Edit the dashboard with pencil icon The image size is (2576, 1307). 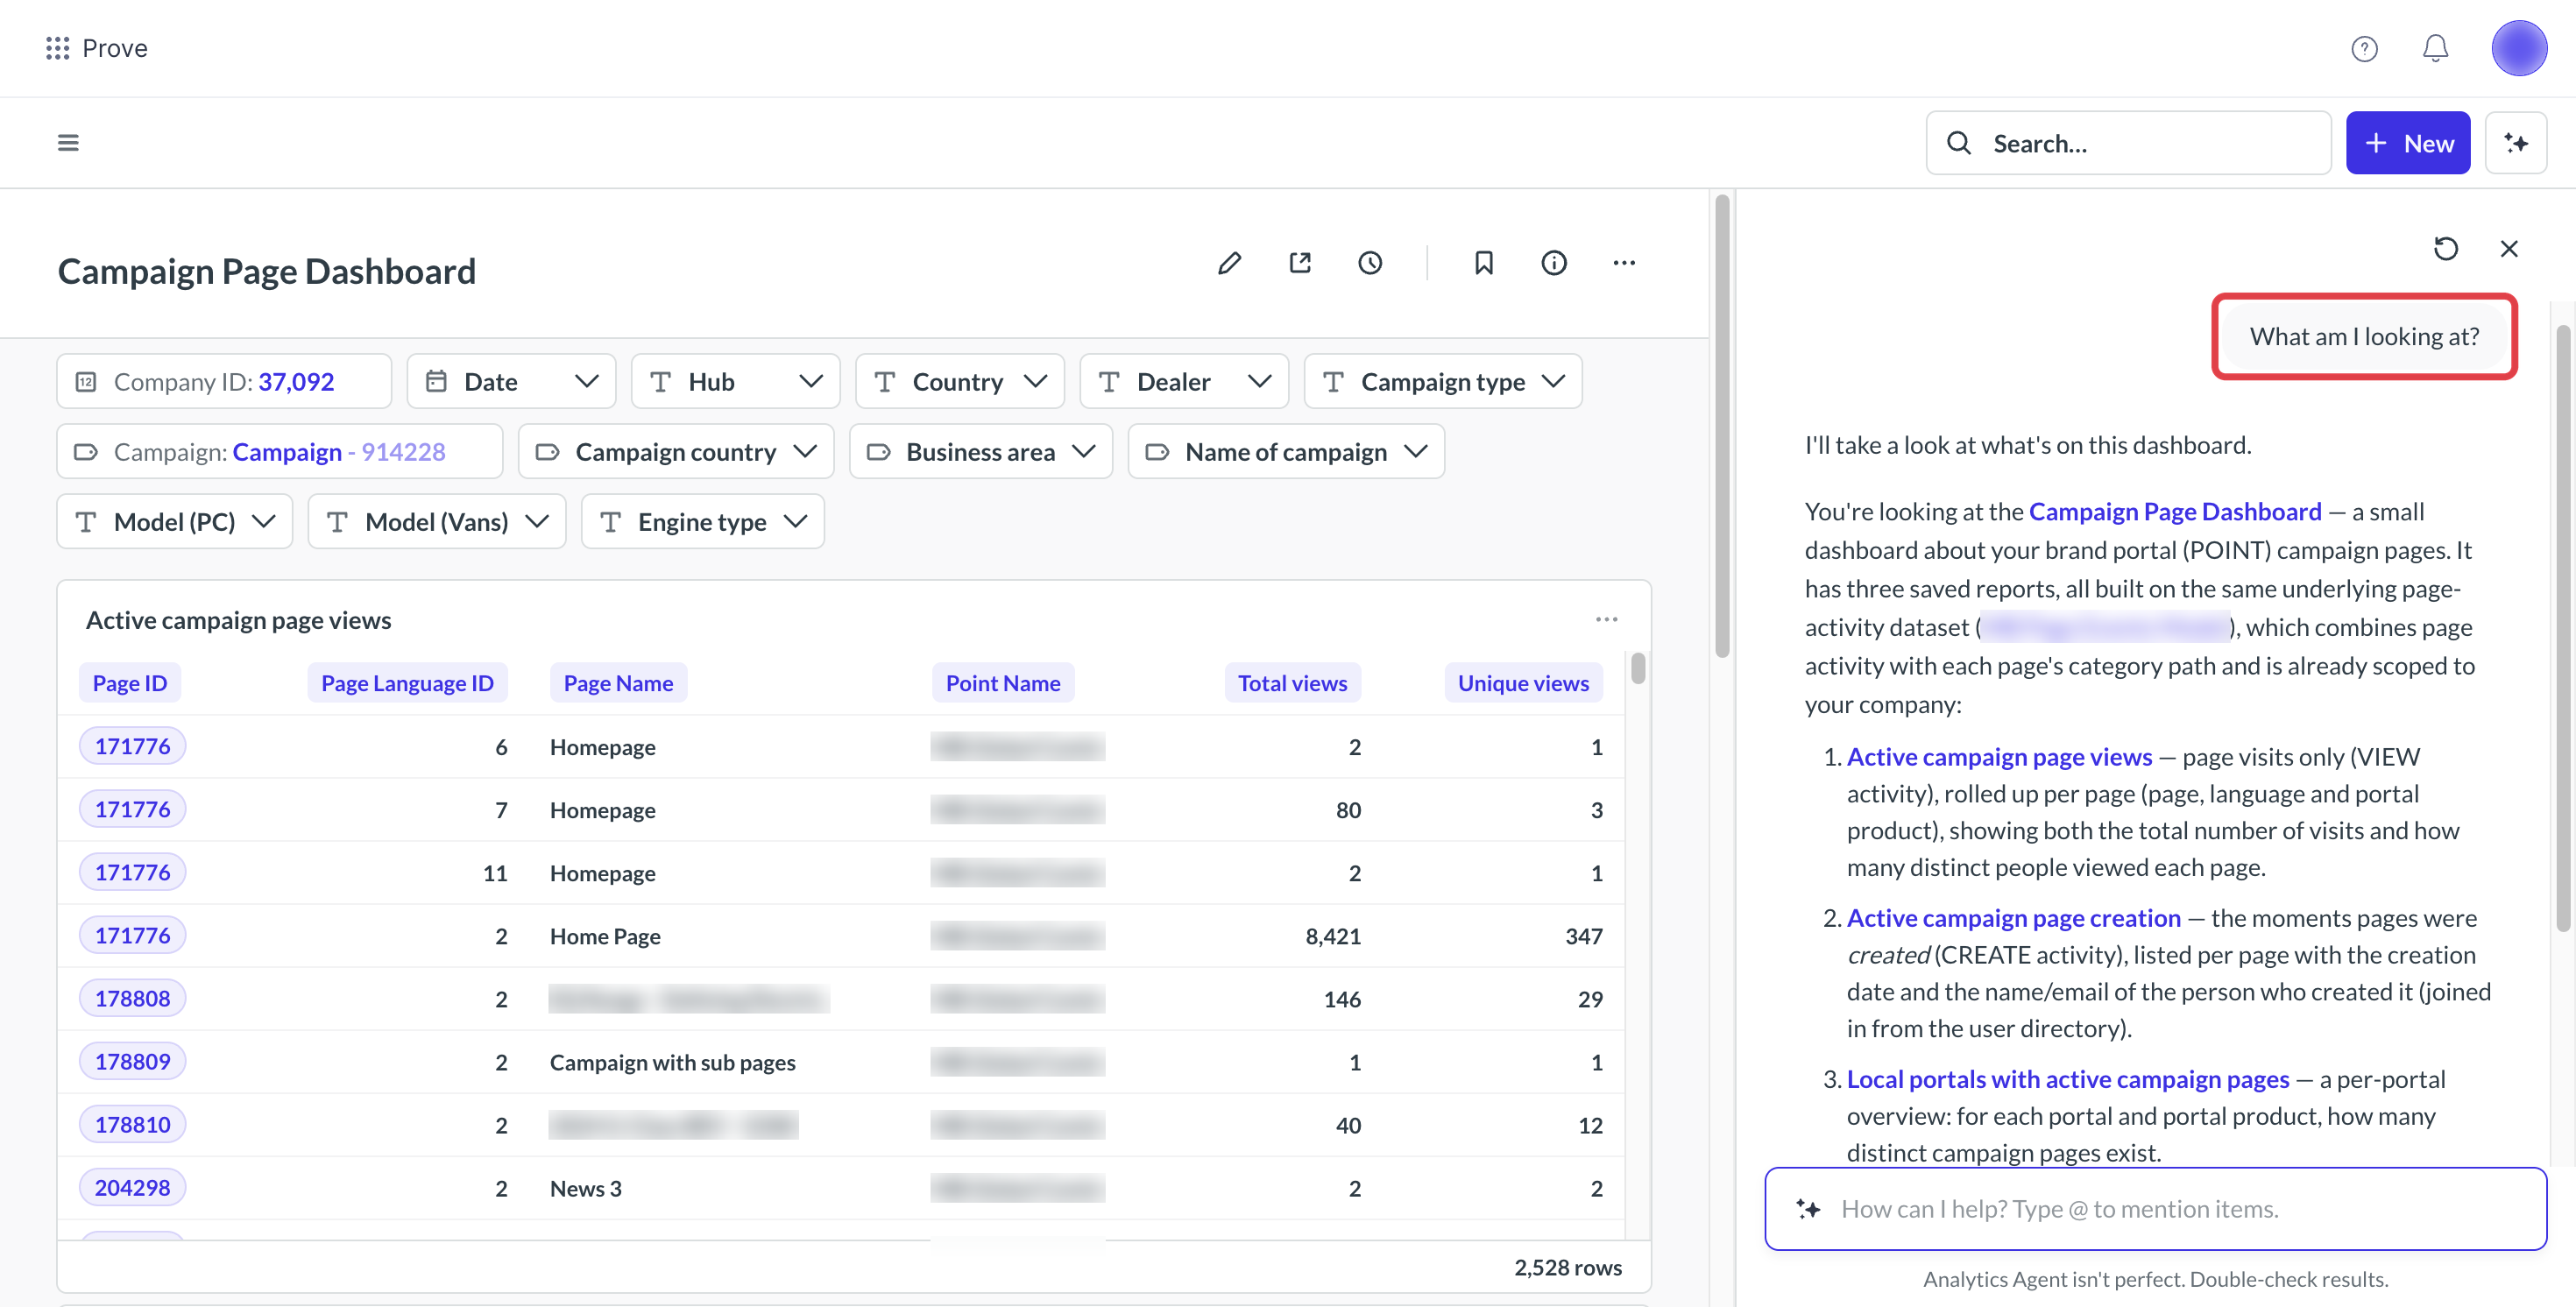1230,263
